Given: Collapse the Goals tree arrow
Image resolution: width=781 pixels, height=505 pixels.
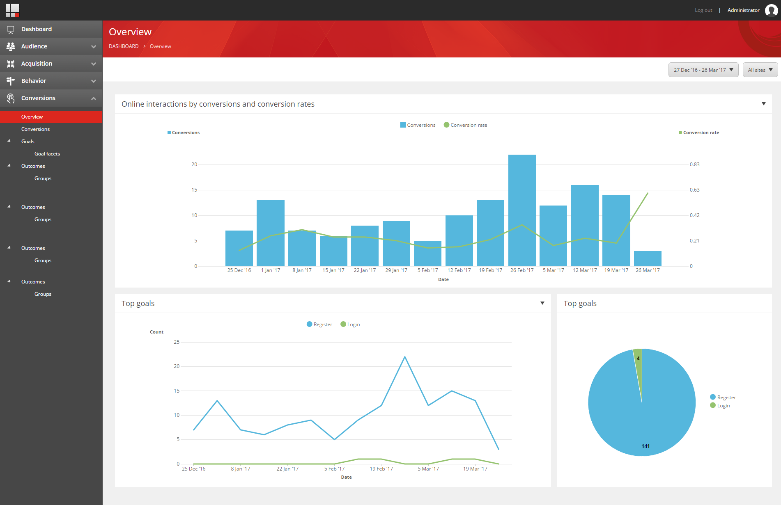Looking at the screenshot, I should tap(9, 141).
